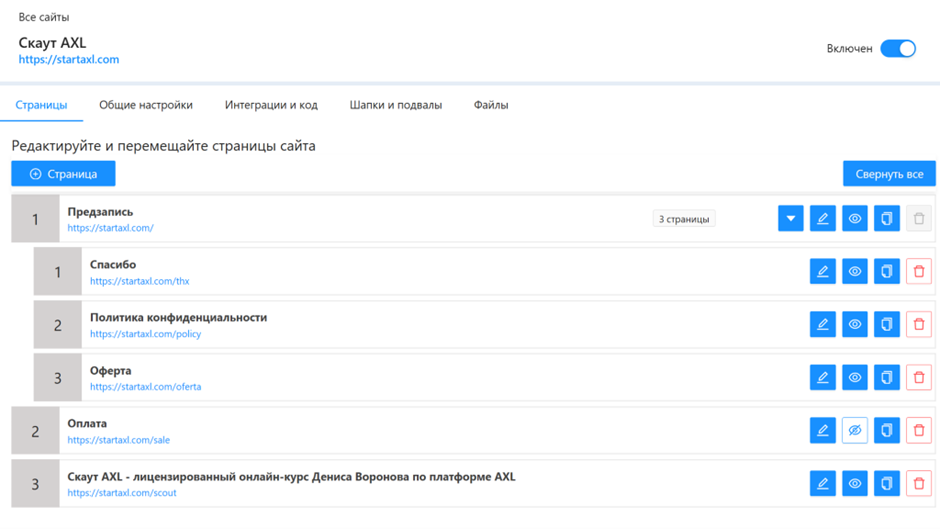Edit the Предзапись page
Image resolution: width=940 pixels, height=529 pixels.
pyautogui.click(x=822, y=218)
